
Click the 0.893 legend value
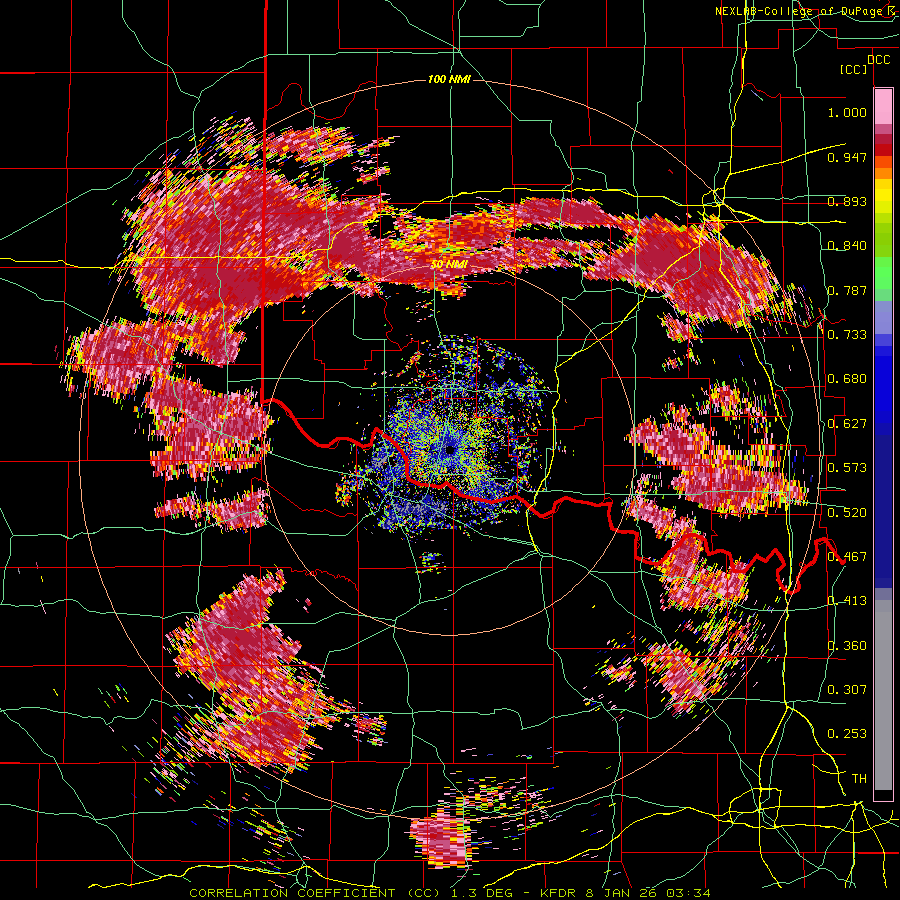click(x=847, y=201)
